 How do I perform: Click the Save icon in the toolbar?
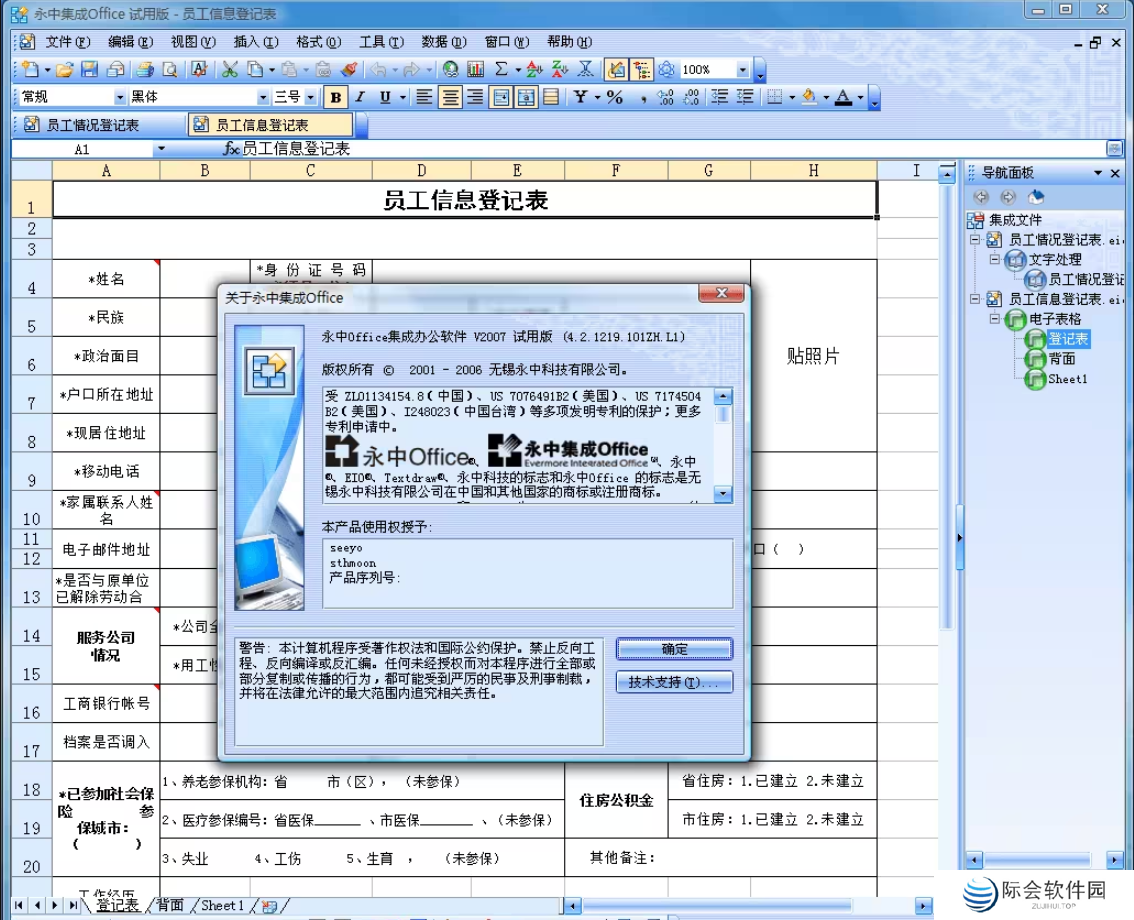[x=89, y=70]
